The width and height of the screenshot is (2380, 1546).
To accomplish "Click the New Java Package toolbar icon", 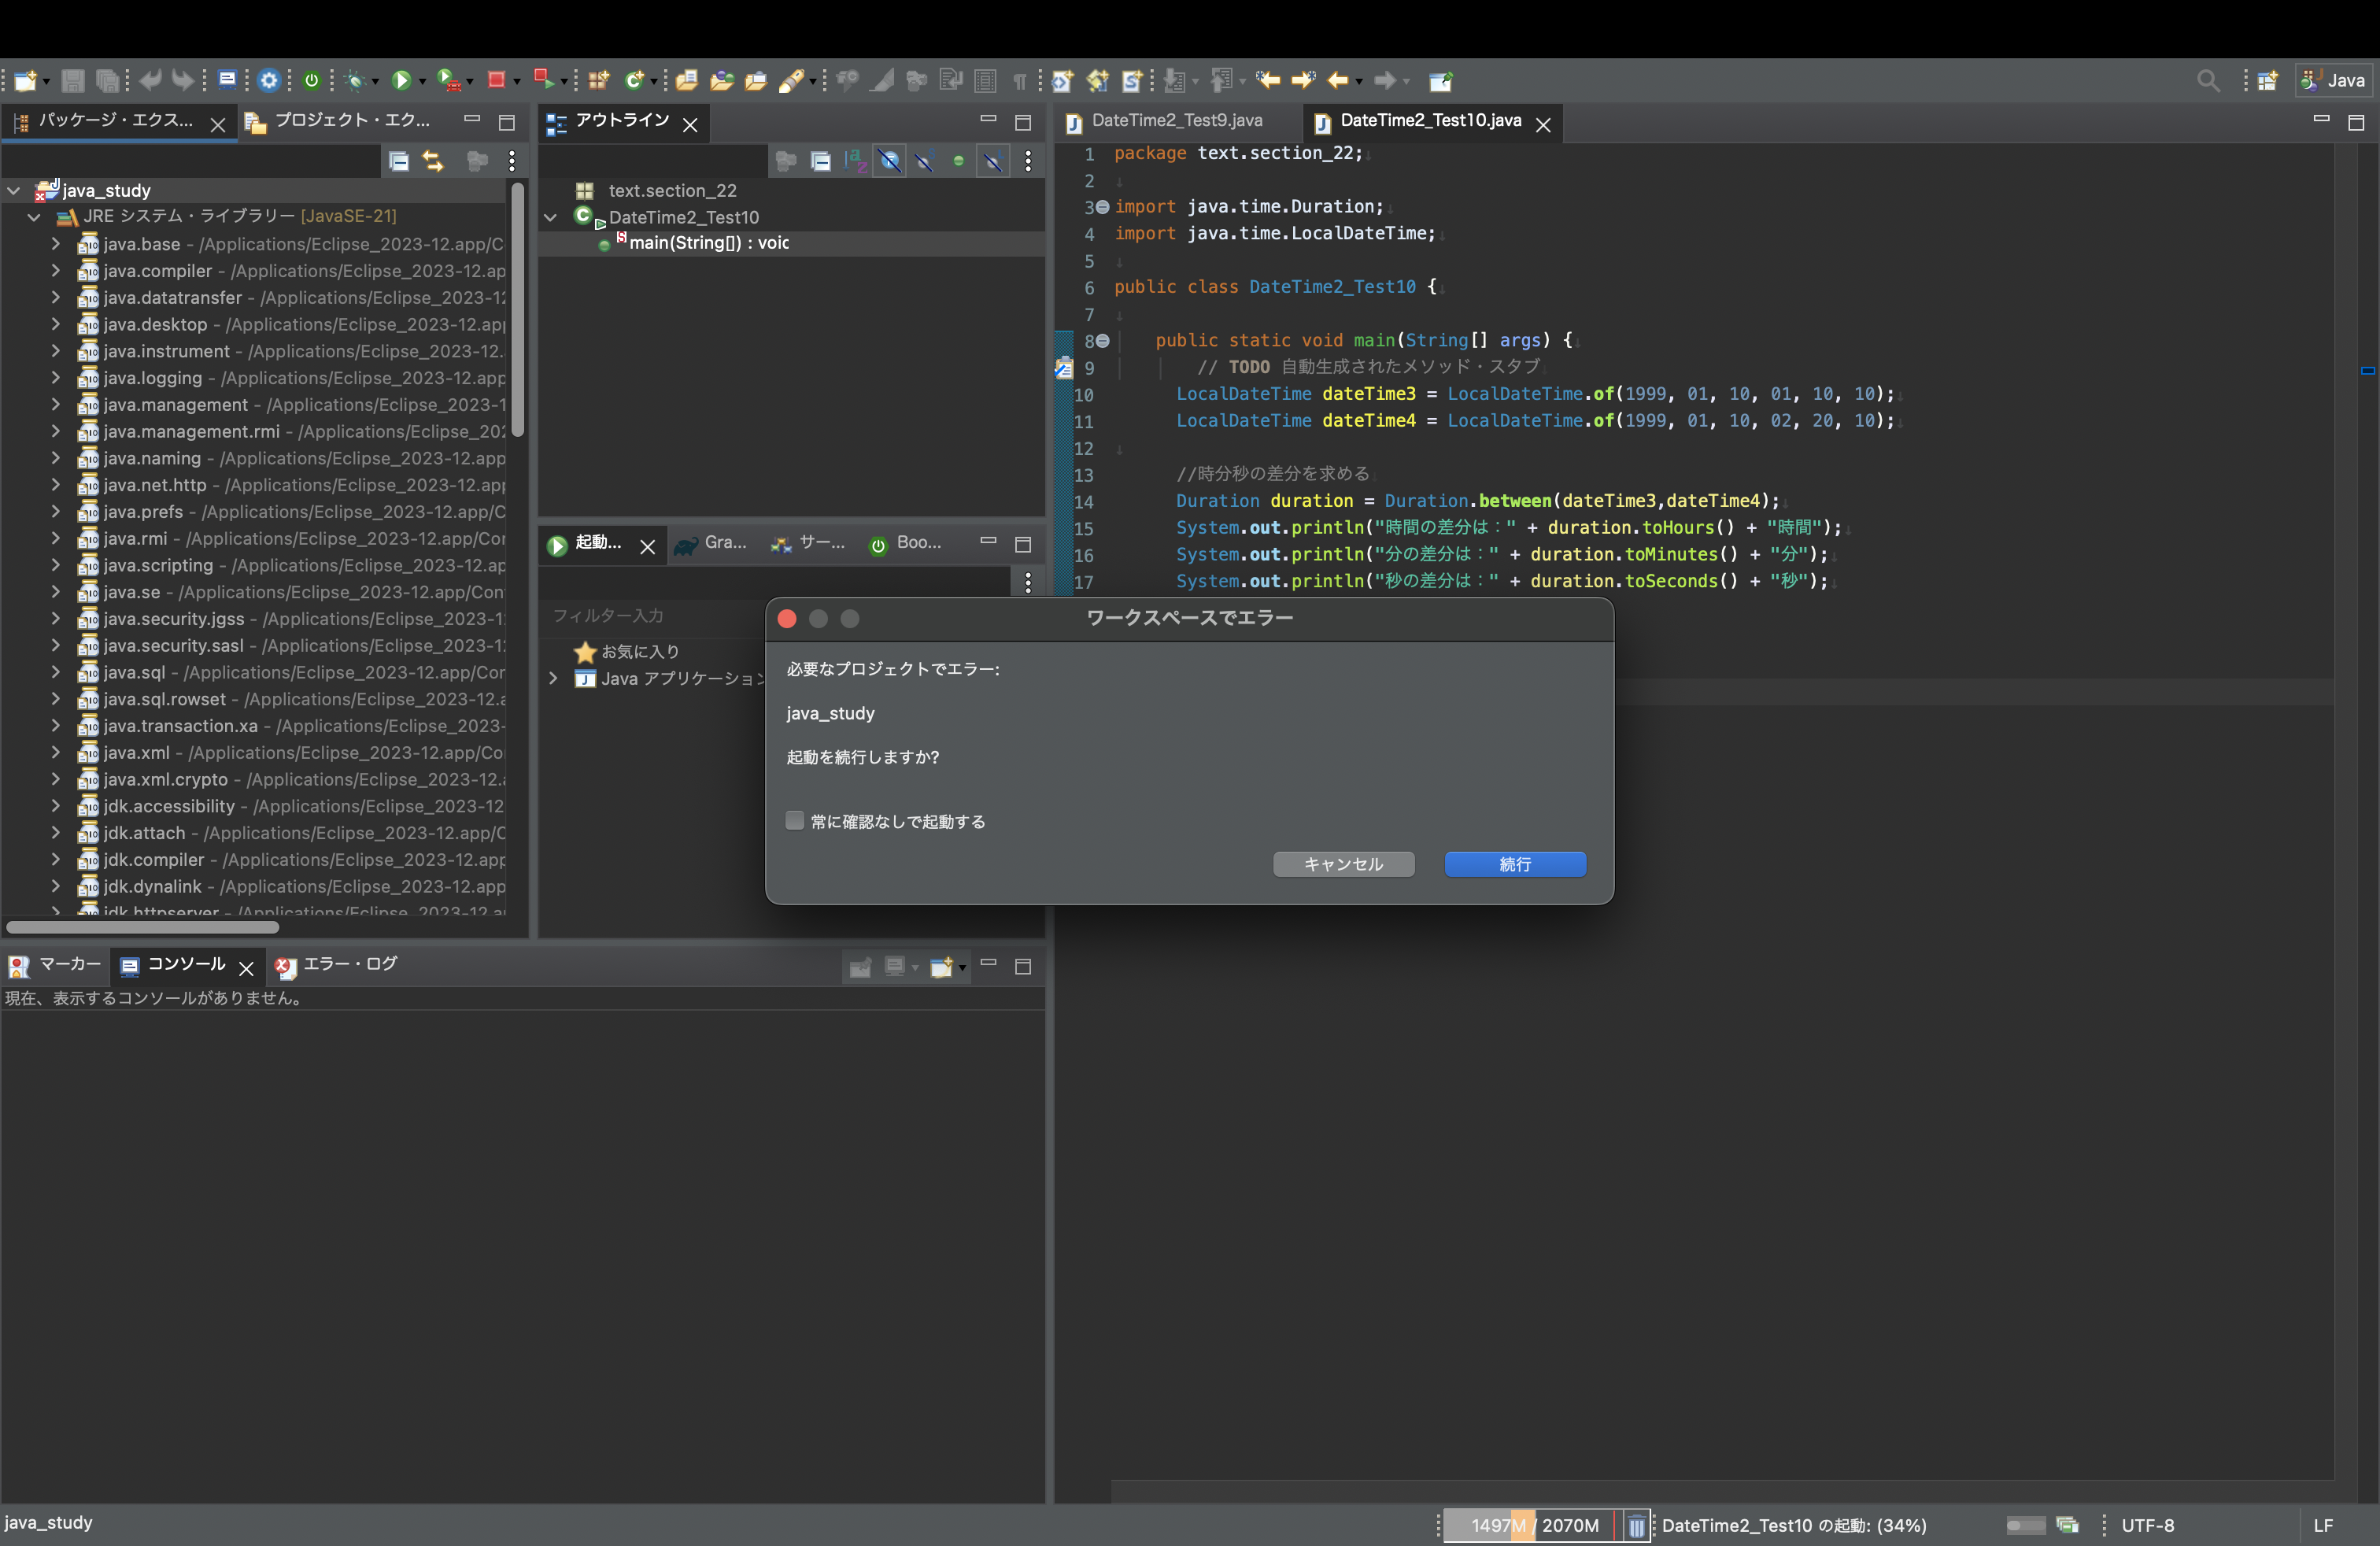I will [598, 81].
